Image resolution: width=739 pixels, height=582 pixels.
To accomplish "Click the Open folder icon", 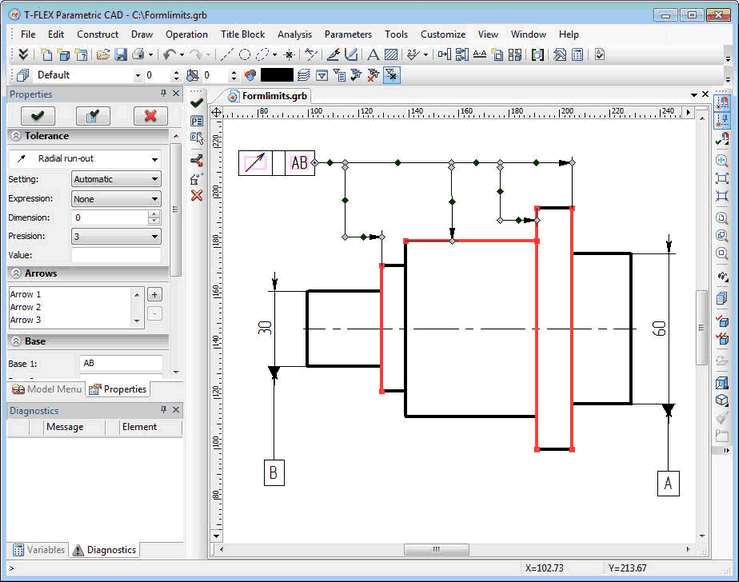I will pos(103,54).
